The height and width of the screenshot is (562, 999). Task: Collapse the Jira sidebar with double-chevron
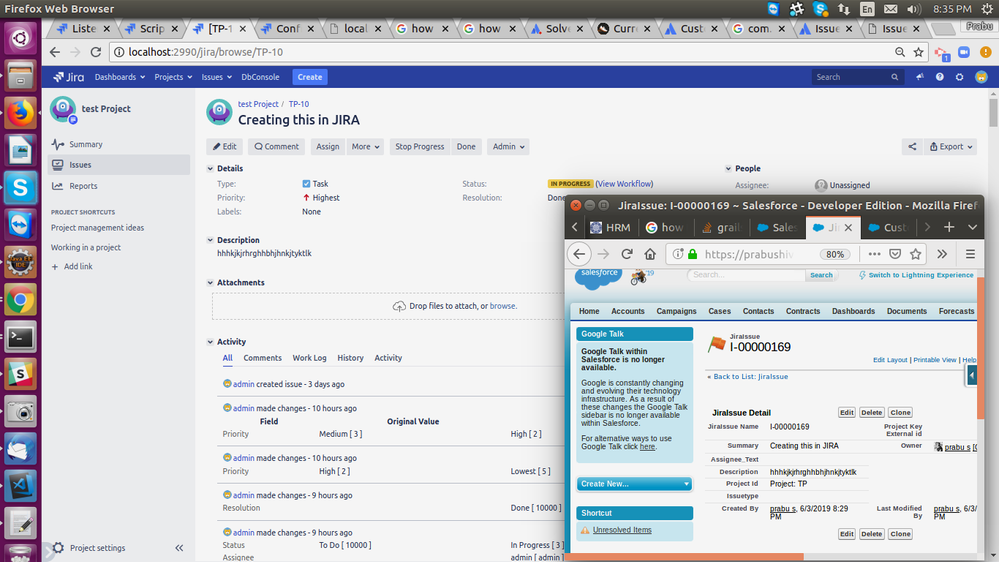179,548
